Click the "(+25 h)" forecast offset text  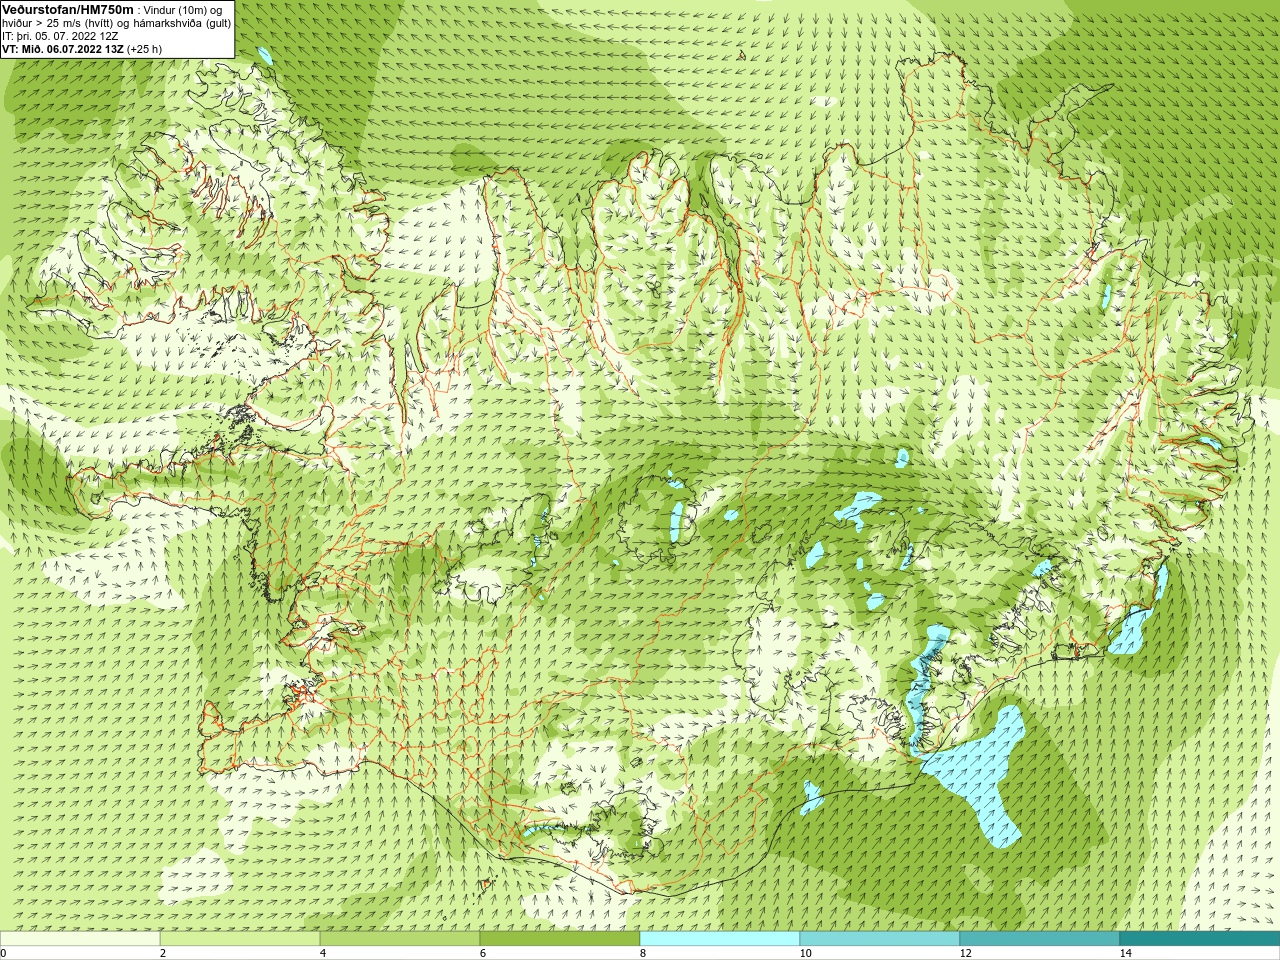[145, 49]
